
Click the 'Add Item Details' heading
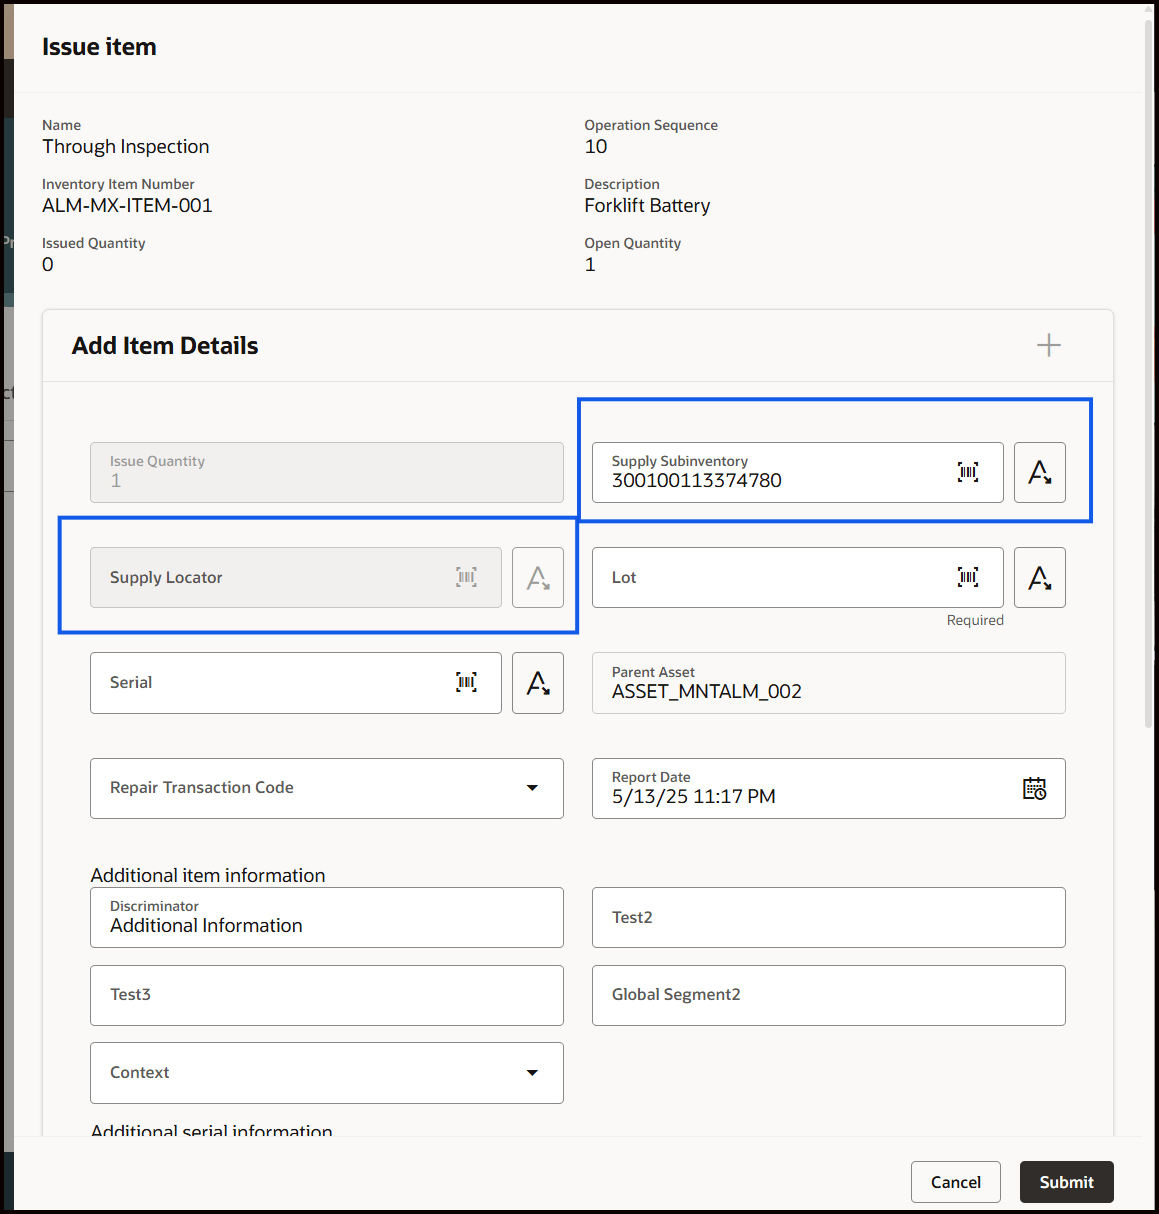(165, 346)
